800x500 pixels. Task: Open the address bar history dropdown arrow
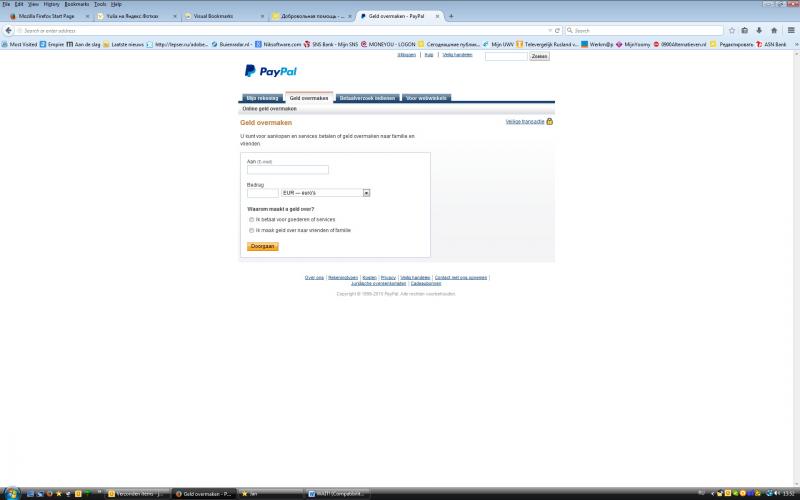(549, 31)
